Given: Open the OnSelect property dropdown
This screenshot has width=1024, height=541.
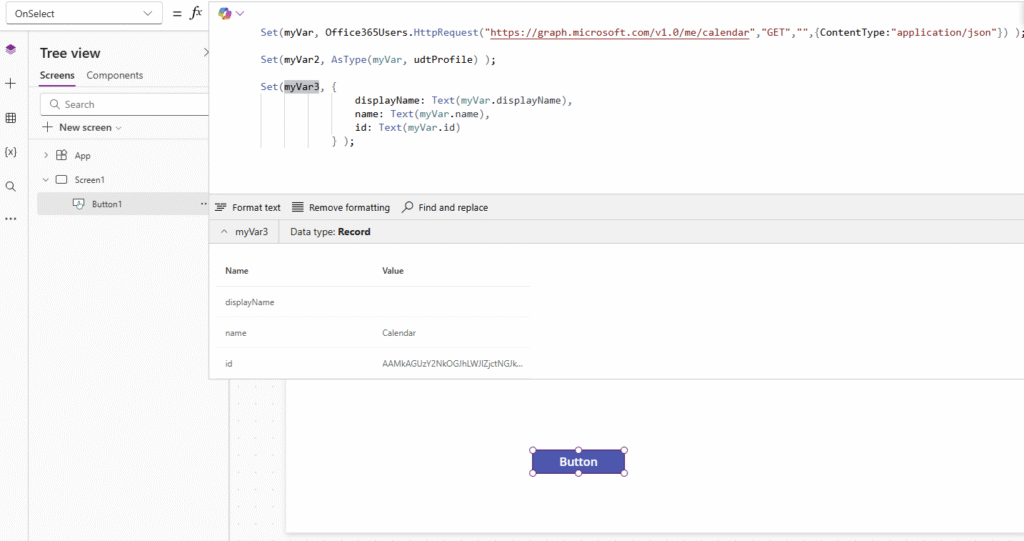Looking at the screenshot, I should pyautogui.click(x=148, y=13).
